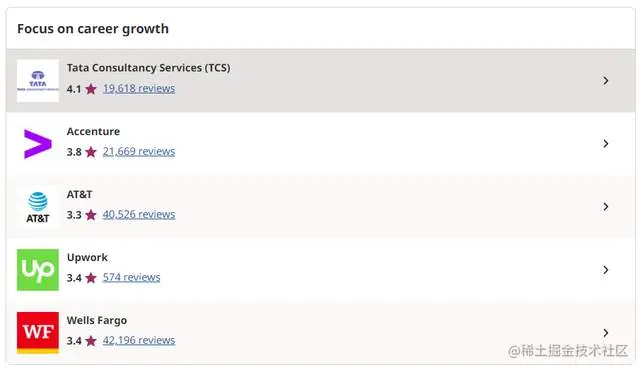Click the purple Accenture logo
The image size is (640, 370).
(38, 144)
